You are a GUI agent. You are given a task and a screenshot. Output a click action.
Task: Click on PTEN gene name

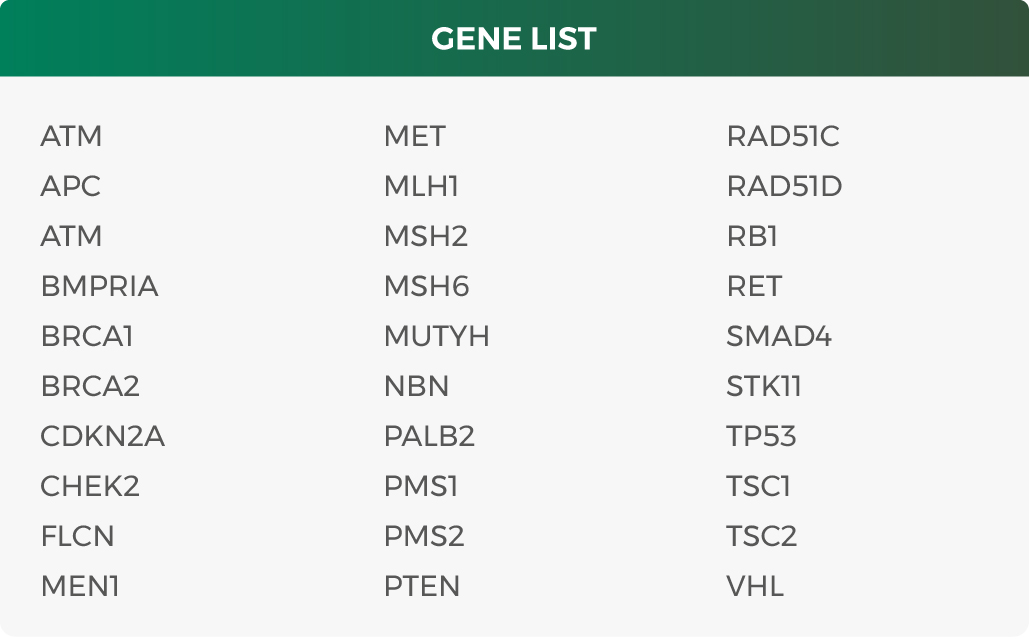click(422, 586)
